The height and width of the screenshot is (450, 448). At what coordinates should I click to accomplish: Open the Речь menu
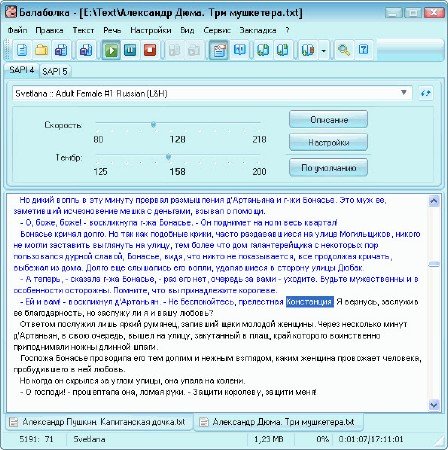112,30
